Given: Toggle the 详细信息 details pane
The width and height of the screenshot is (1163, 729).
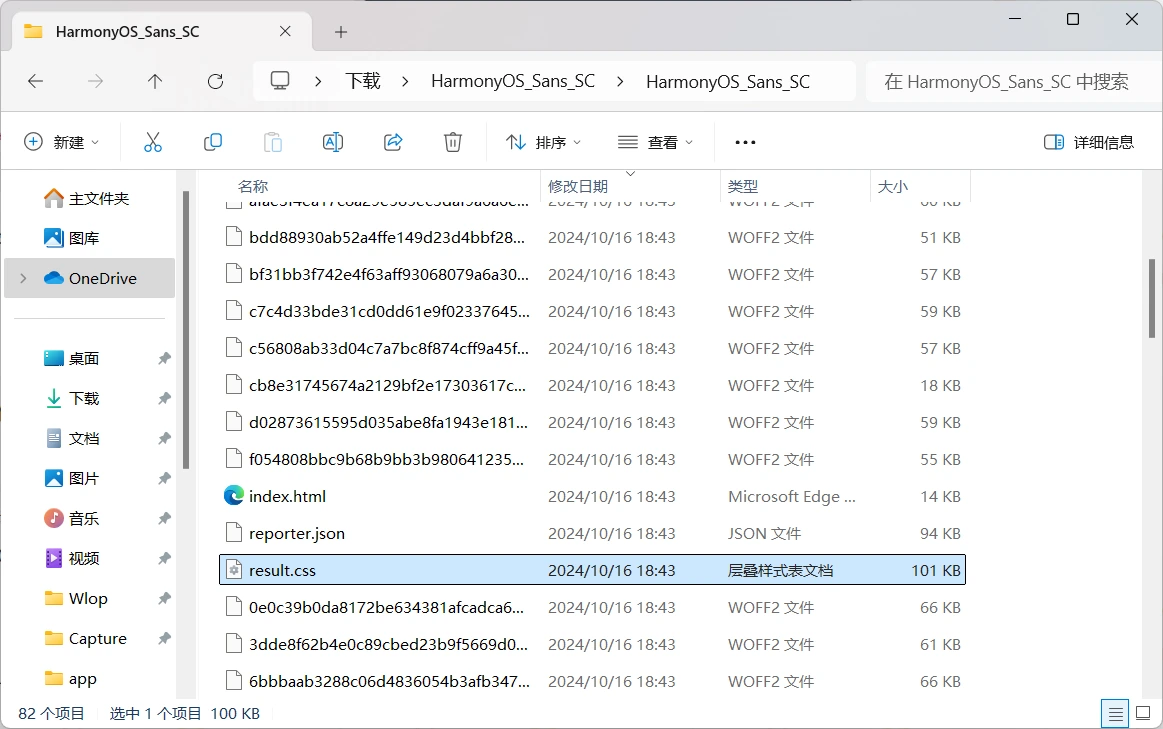Looking at the screenshot, I should 1089,142.
